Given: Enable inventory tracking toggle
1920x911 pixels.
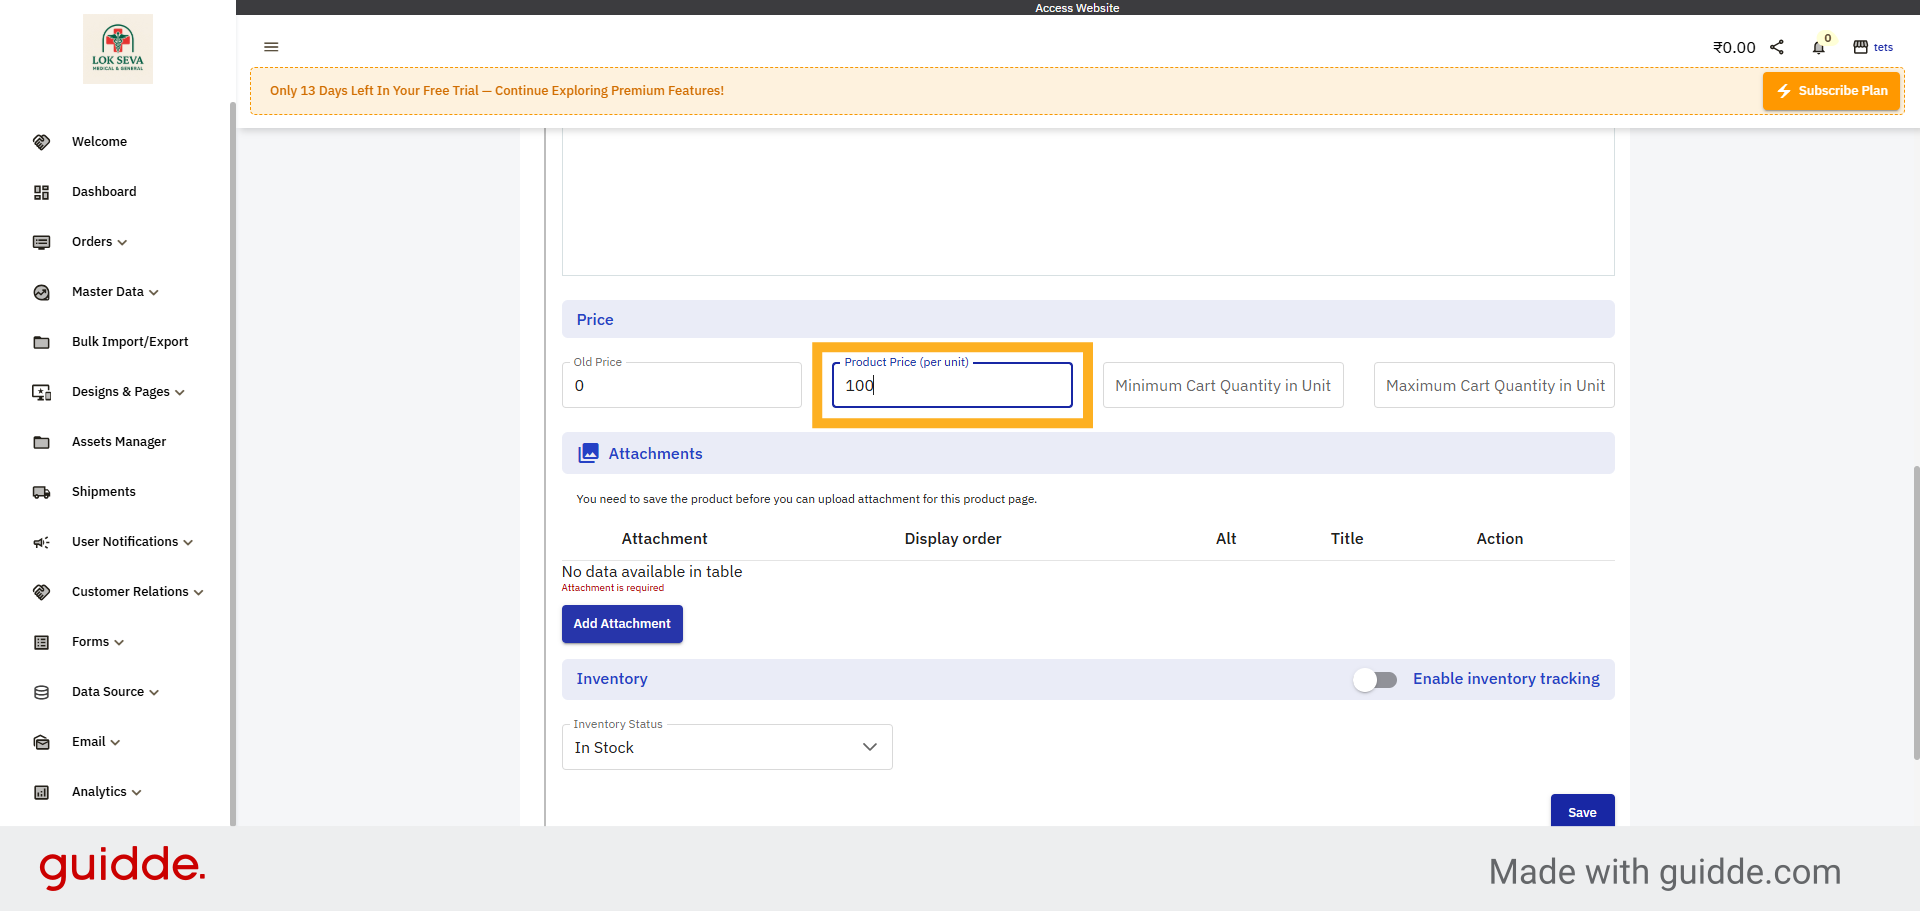Looking at the screenshot, I should (1375, 680).
